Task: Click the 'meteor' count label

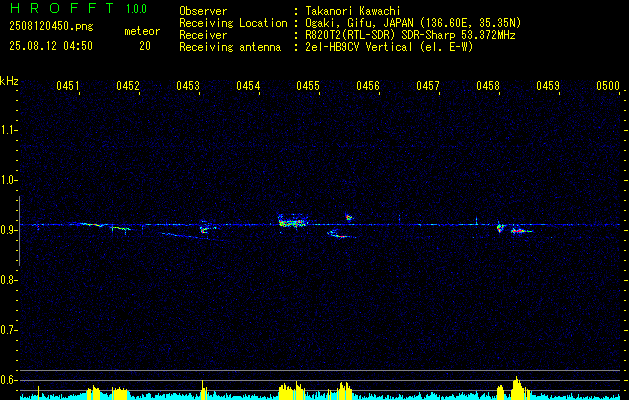Action: point(142,31)
